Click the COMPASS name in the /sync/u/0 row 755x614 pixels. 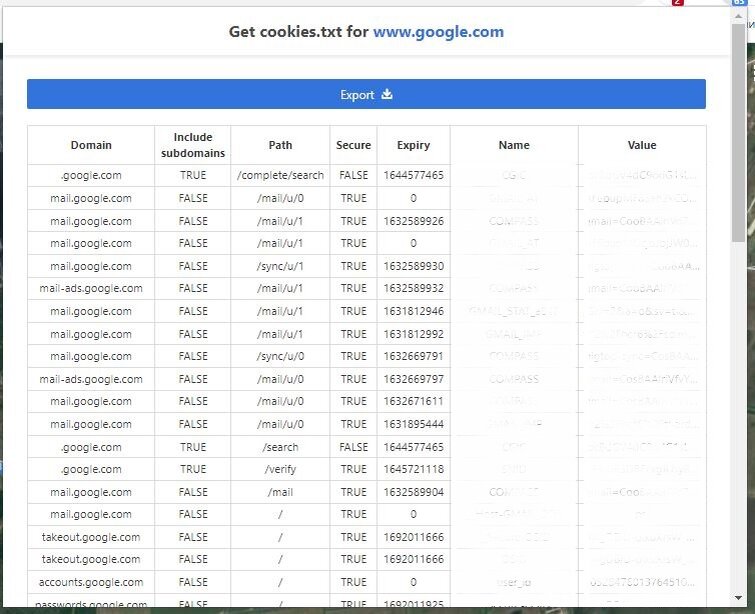click(514, 356)
